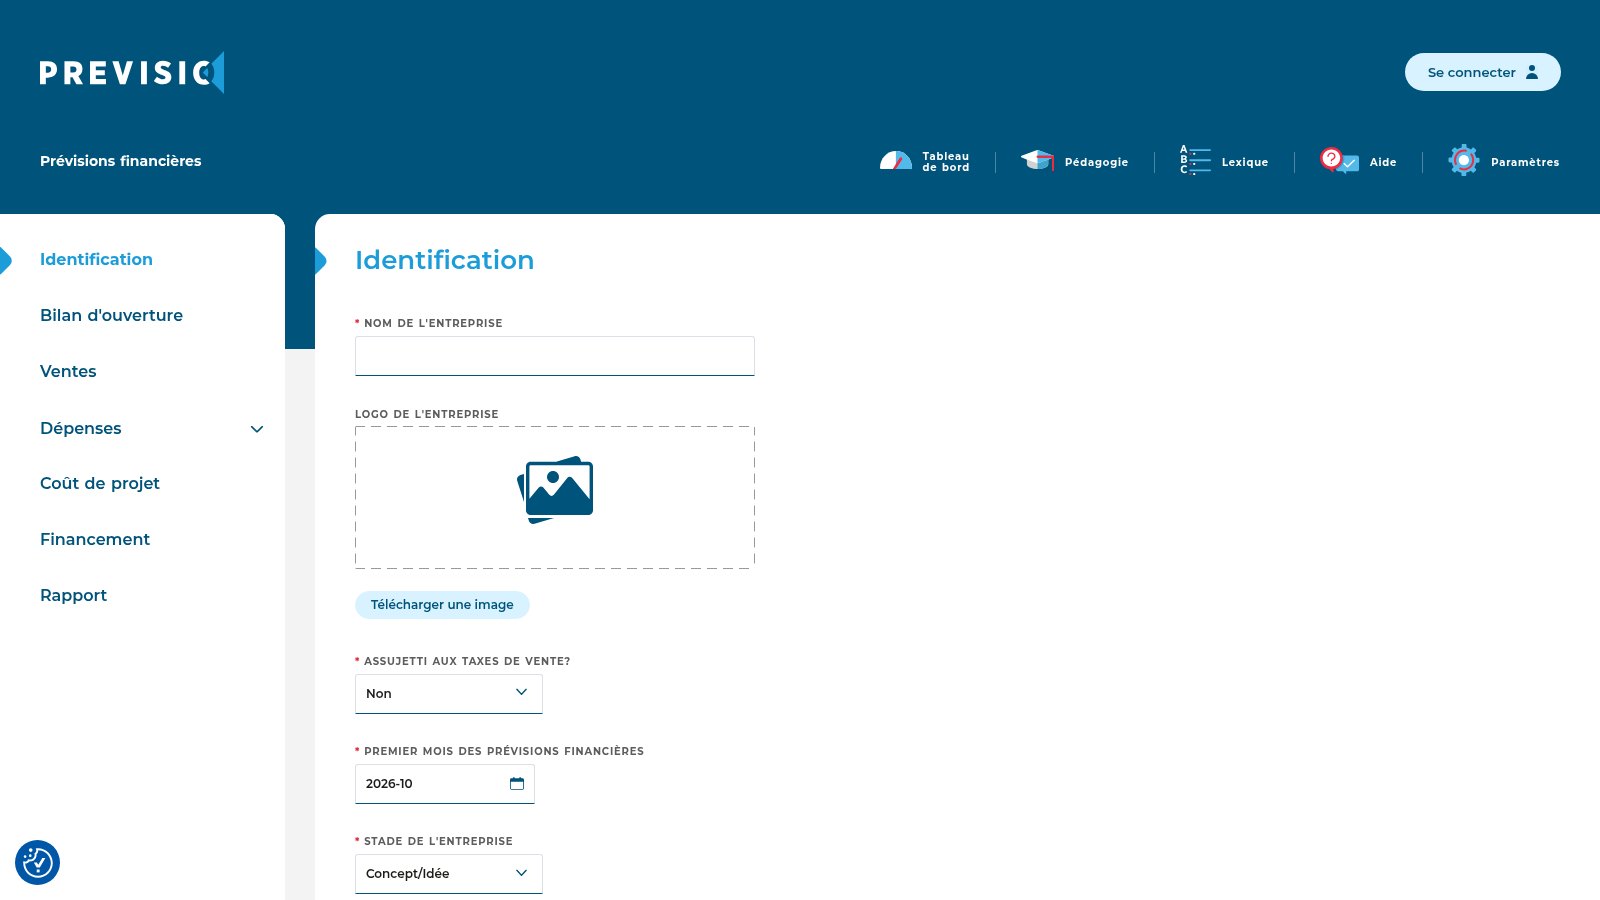Click the user icon in Se connecter

(x=1532, y=72)
